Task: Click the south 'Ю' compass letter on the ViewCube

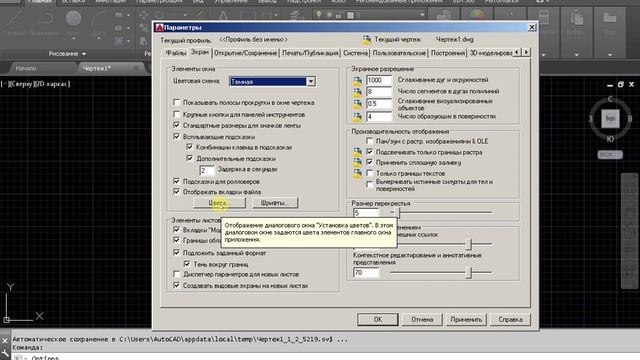Action: [610, 139]
